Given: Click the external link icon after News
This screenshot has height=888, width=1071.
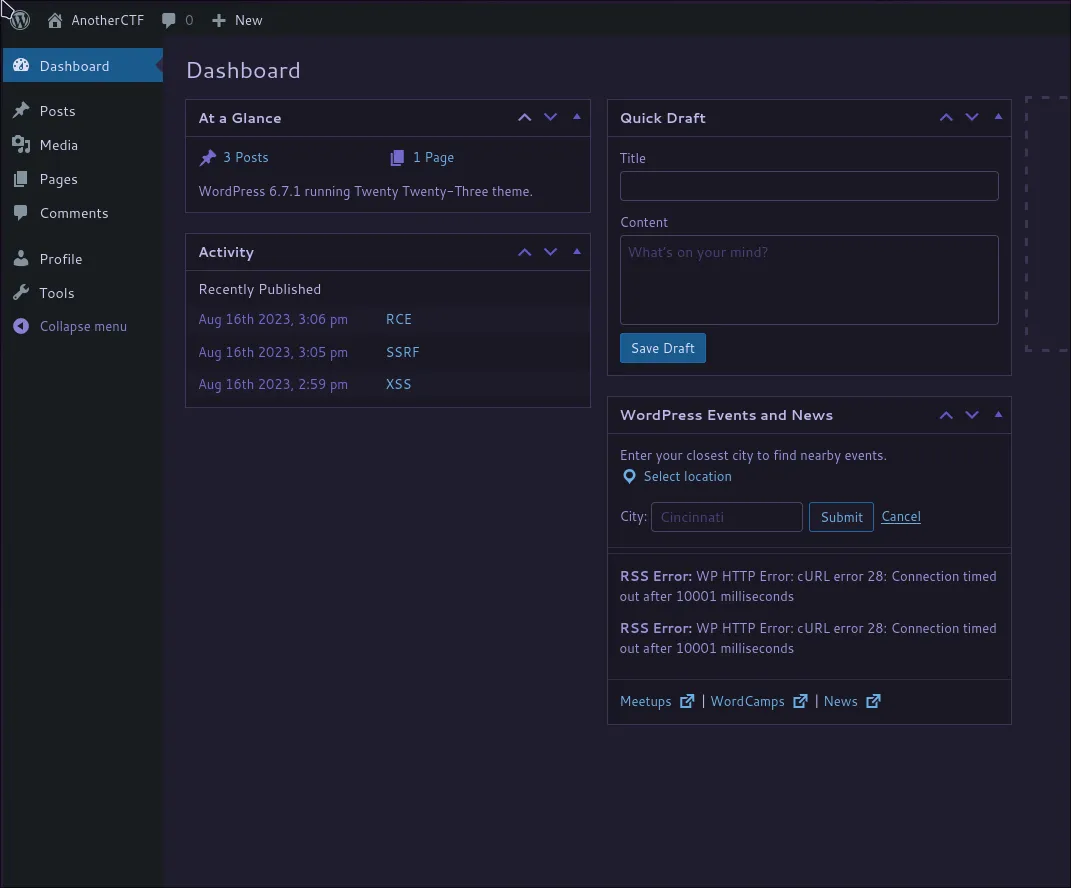Looking at the screenshot, I should [873, 702].
